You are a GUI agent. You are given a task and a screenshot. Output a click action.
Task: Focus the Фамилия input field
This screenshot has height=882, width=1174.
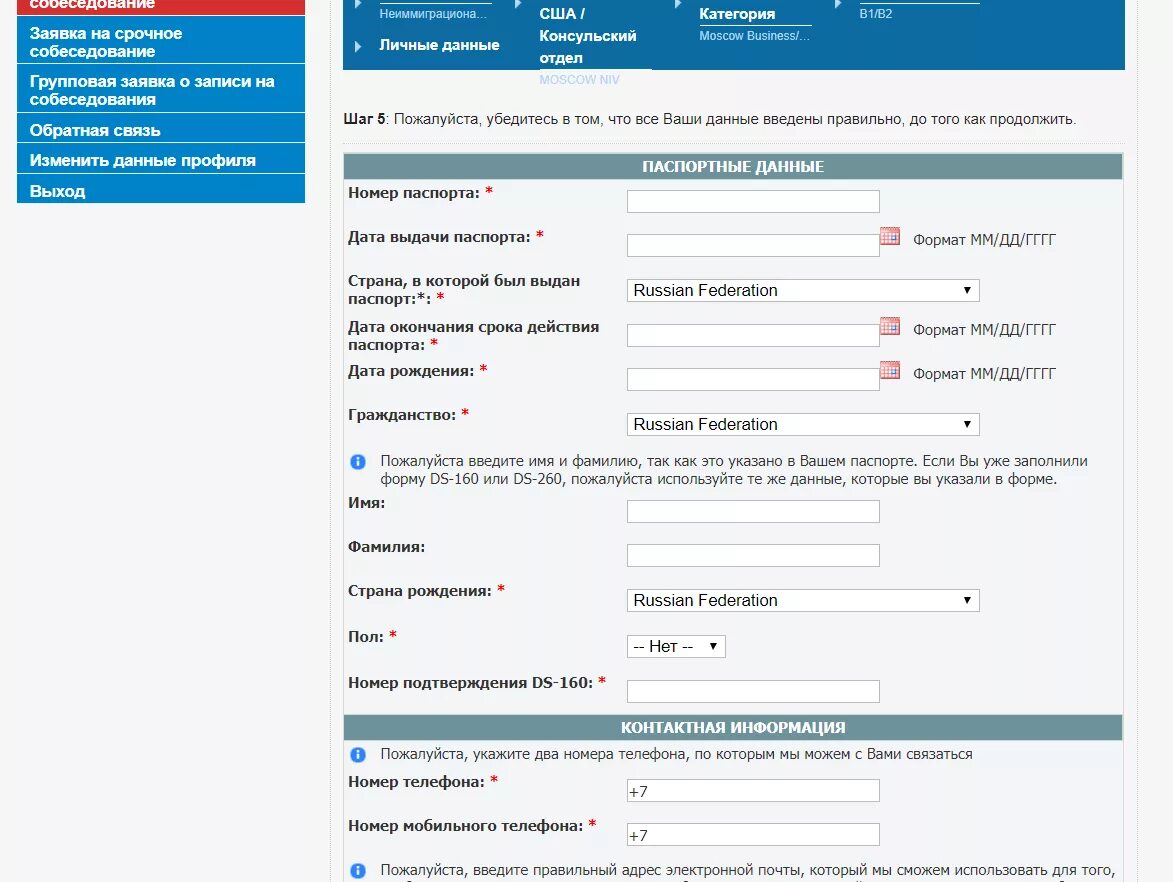point(752,556)
